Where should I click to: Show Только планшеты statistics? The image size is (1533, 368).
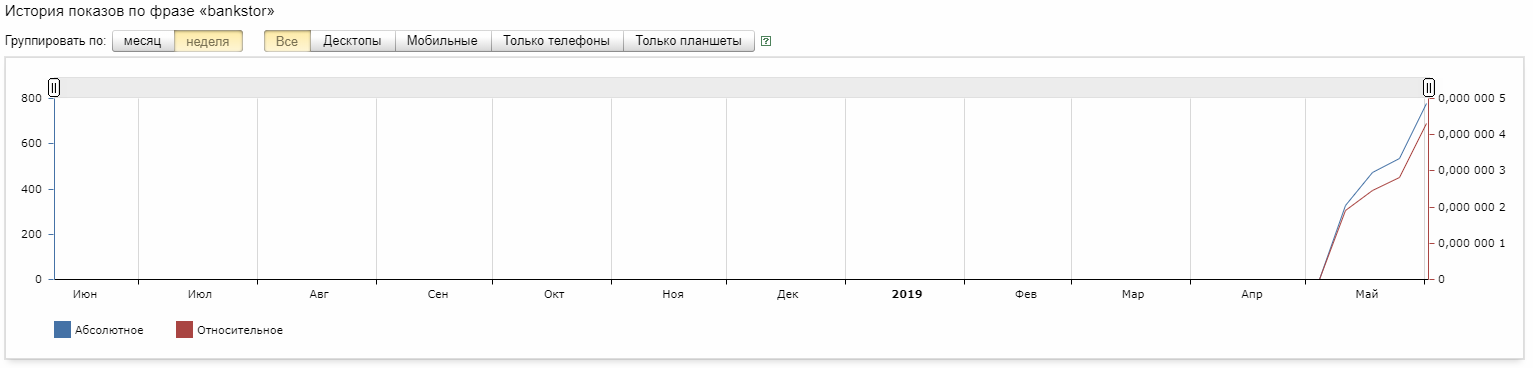pyautogui.click(x=689, y=41)
